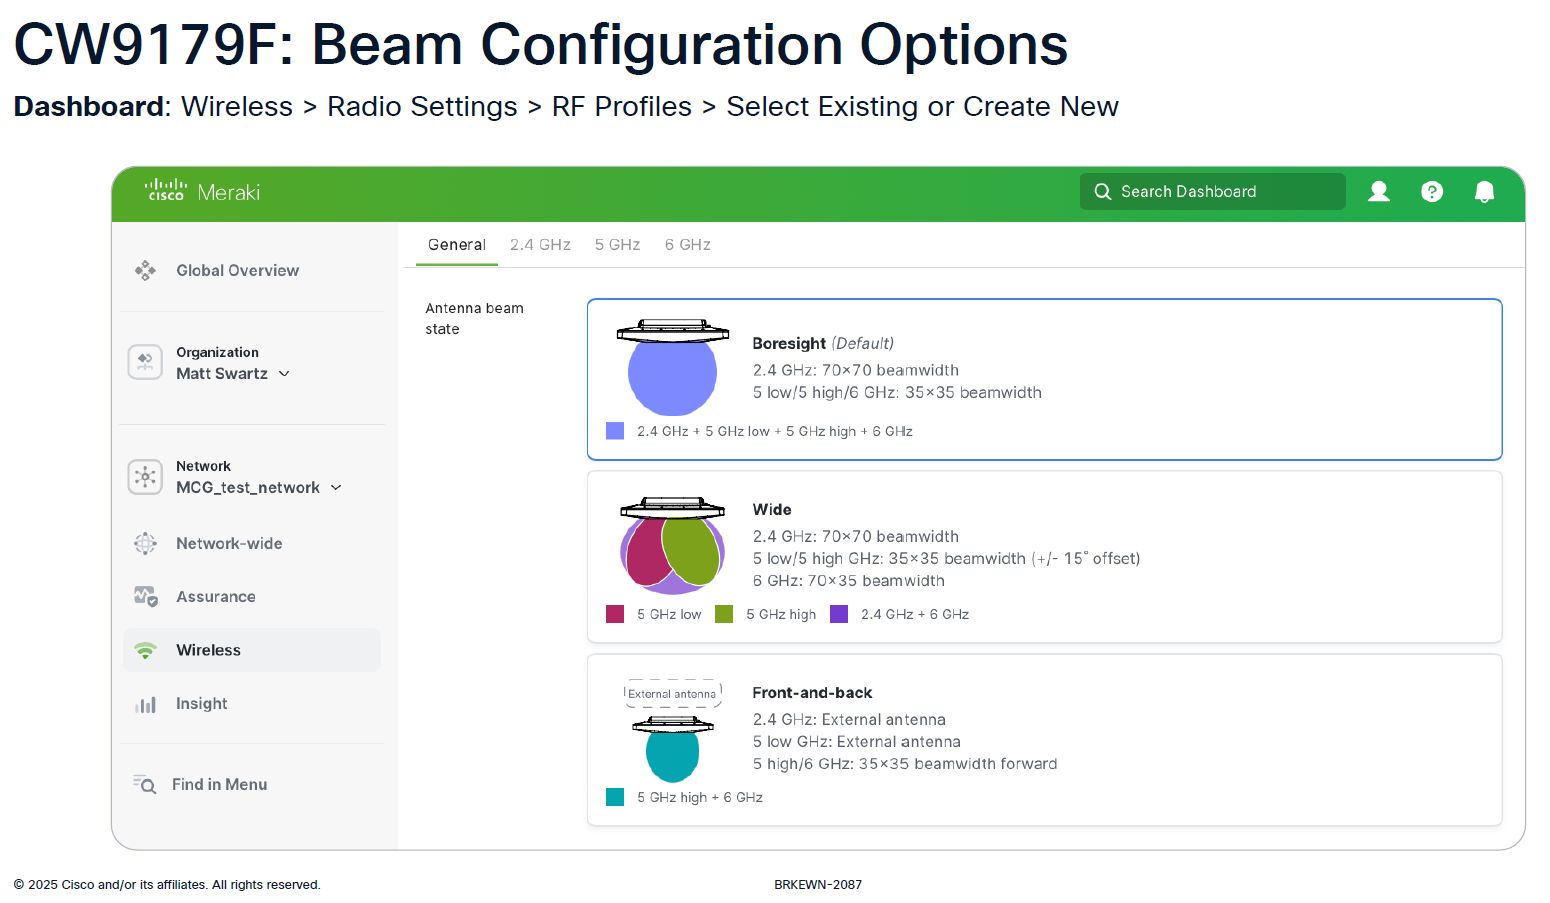Screen dimensions: 1550x903
Task: Click the Search Dashboard field
Action: [1212, 191]
